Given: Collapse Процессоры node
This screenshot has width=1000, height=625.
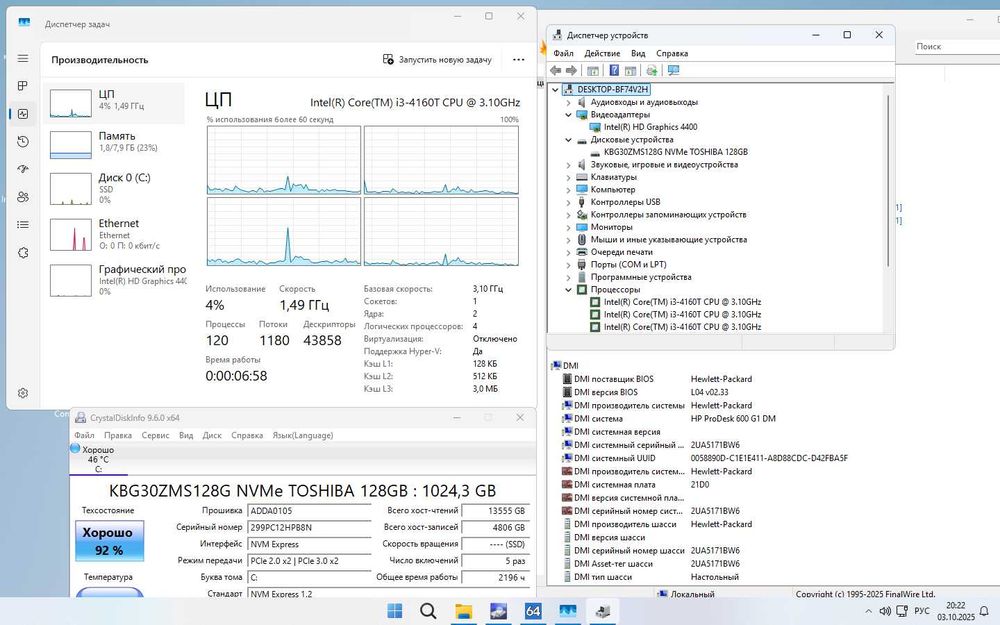Looking at the screenshot, I should (568, 290).
